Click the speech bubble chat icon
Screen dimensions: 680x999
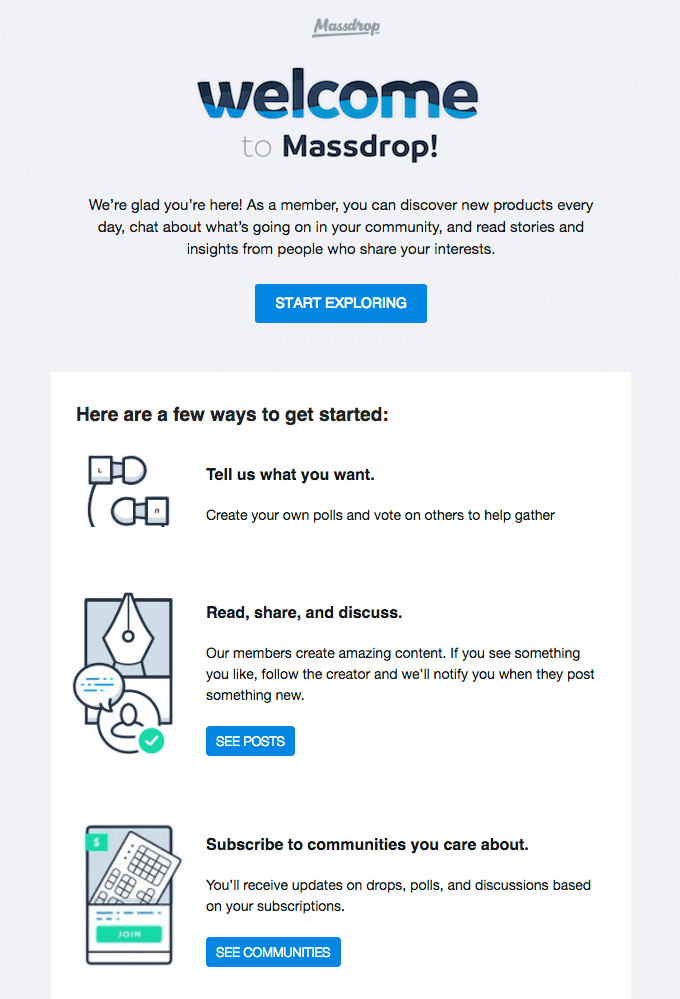[x=98, y=687]
